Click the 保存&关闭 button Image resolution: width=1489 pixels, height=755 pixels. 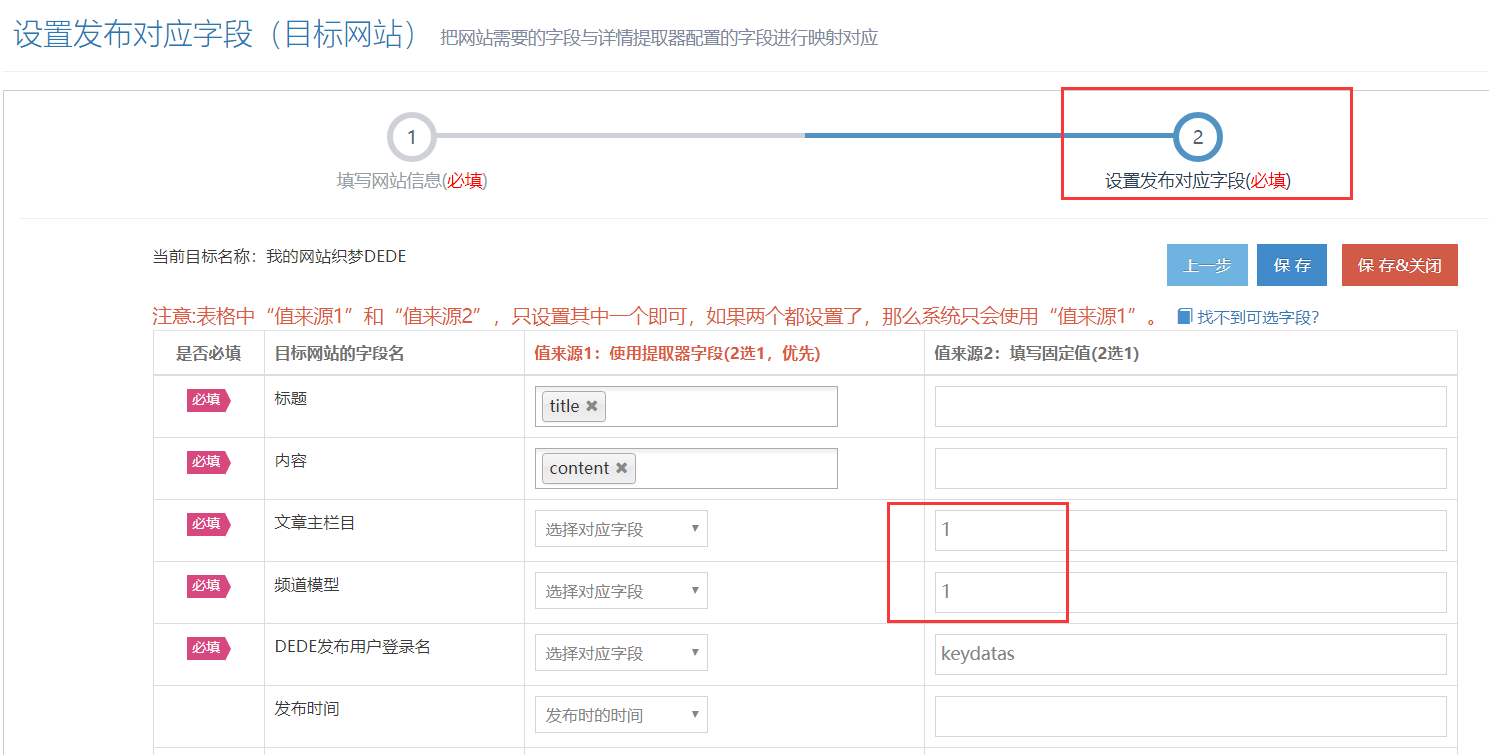coord(1400,265)
